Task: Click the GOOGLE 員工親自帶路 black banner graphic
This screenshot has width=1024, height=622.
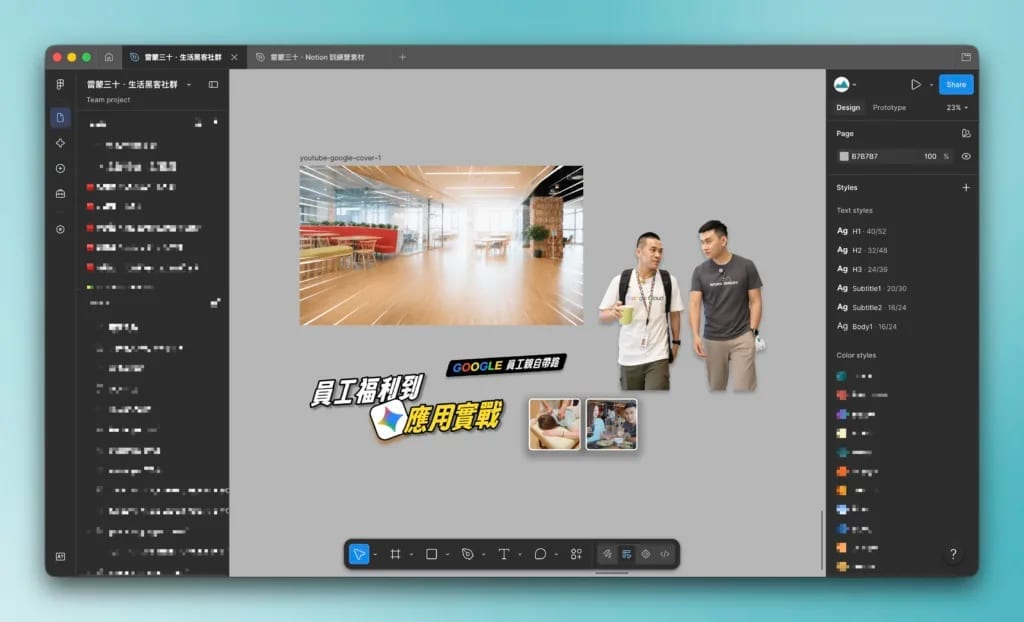Action: click(x=506, y=365)
